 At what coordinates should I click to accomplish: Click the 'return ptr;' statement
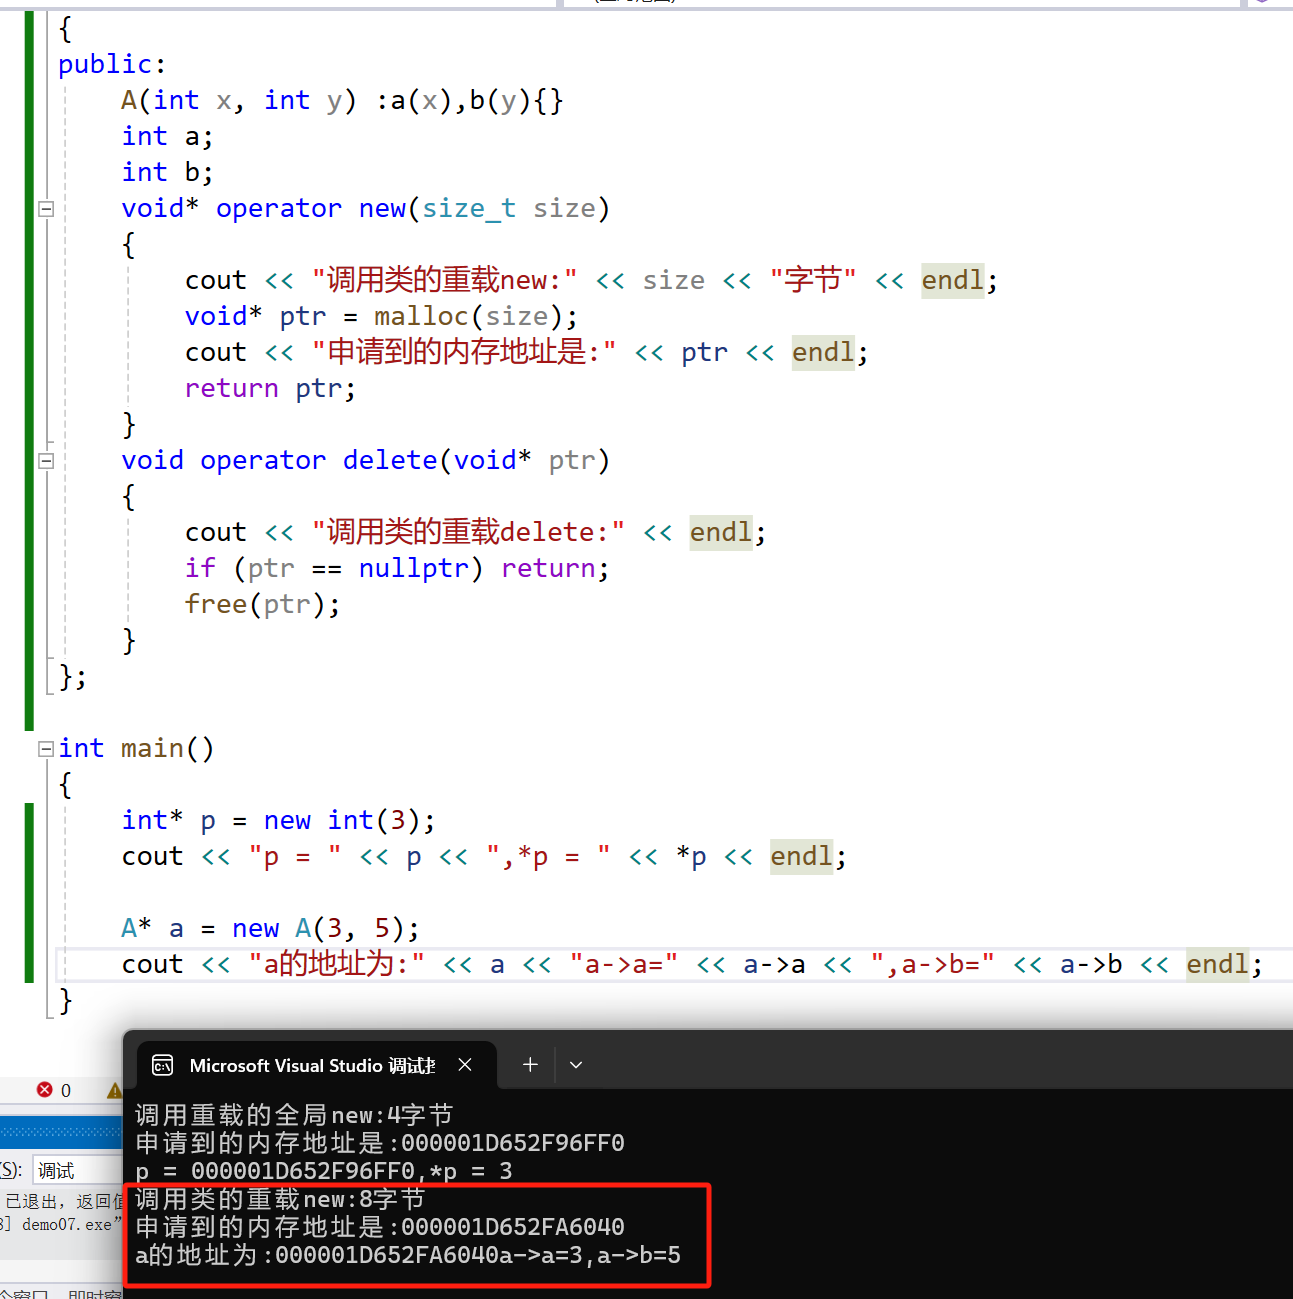point(270,388)
